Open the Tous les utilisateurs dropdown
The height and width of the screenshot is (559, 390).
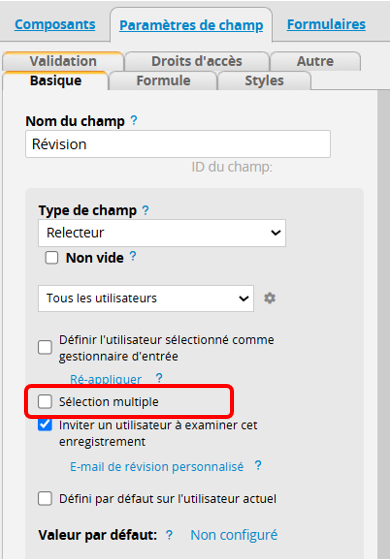tap(146, 298)
